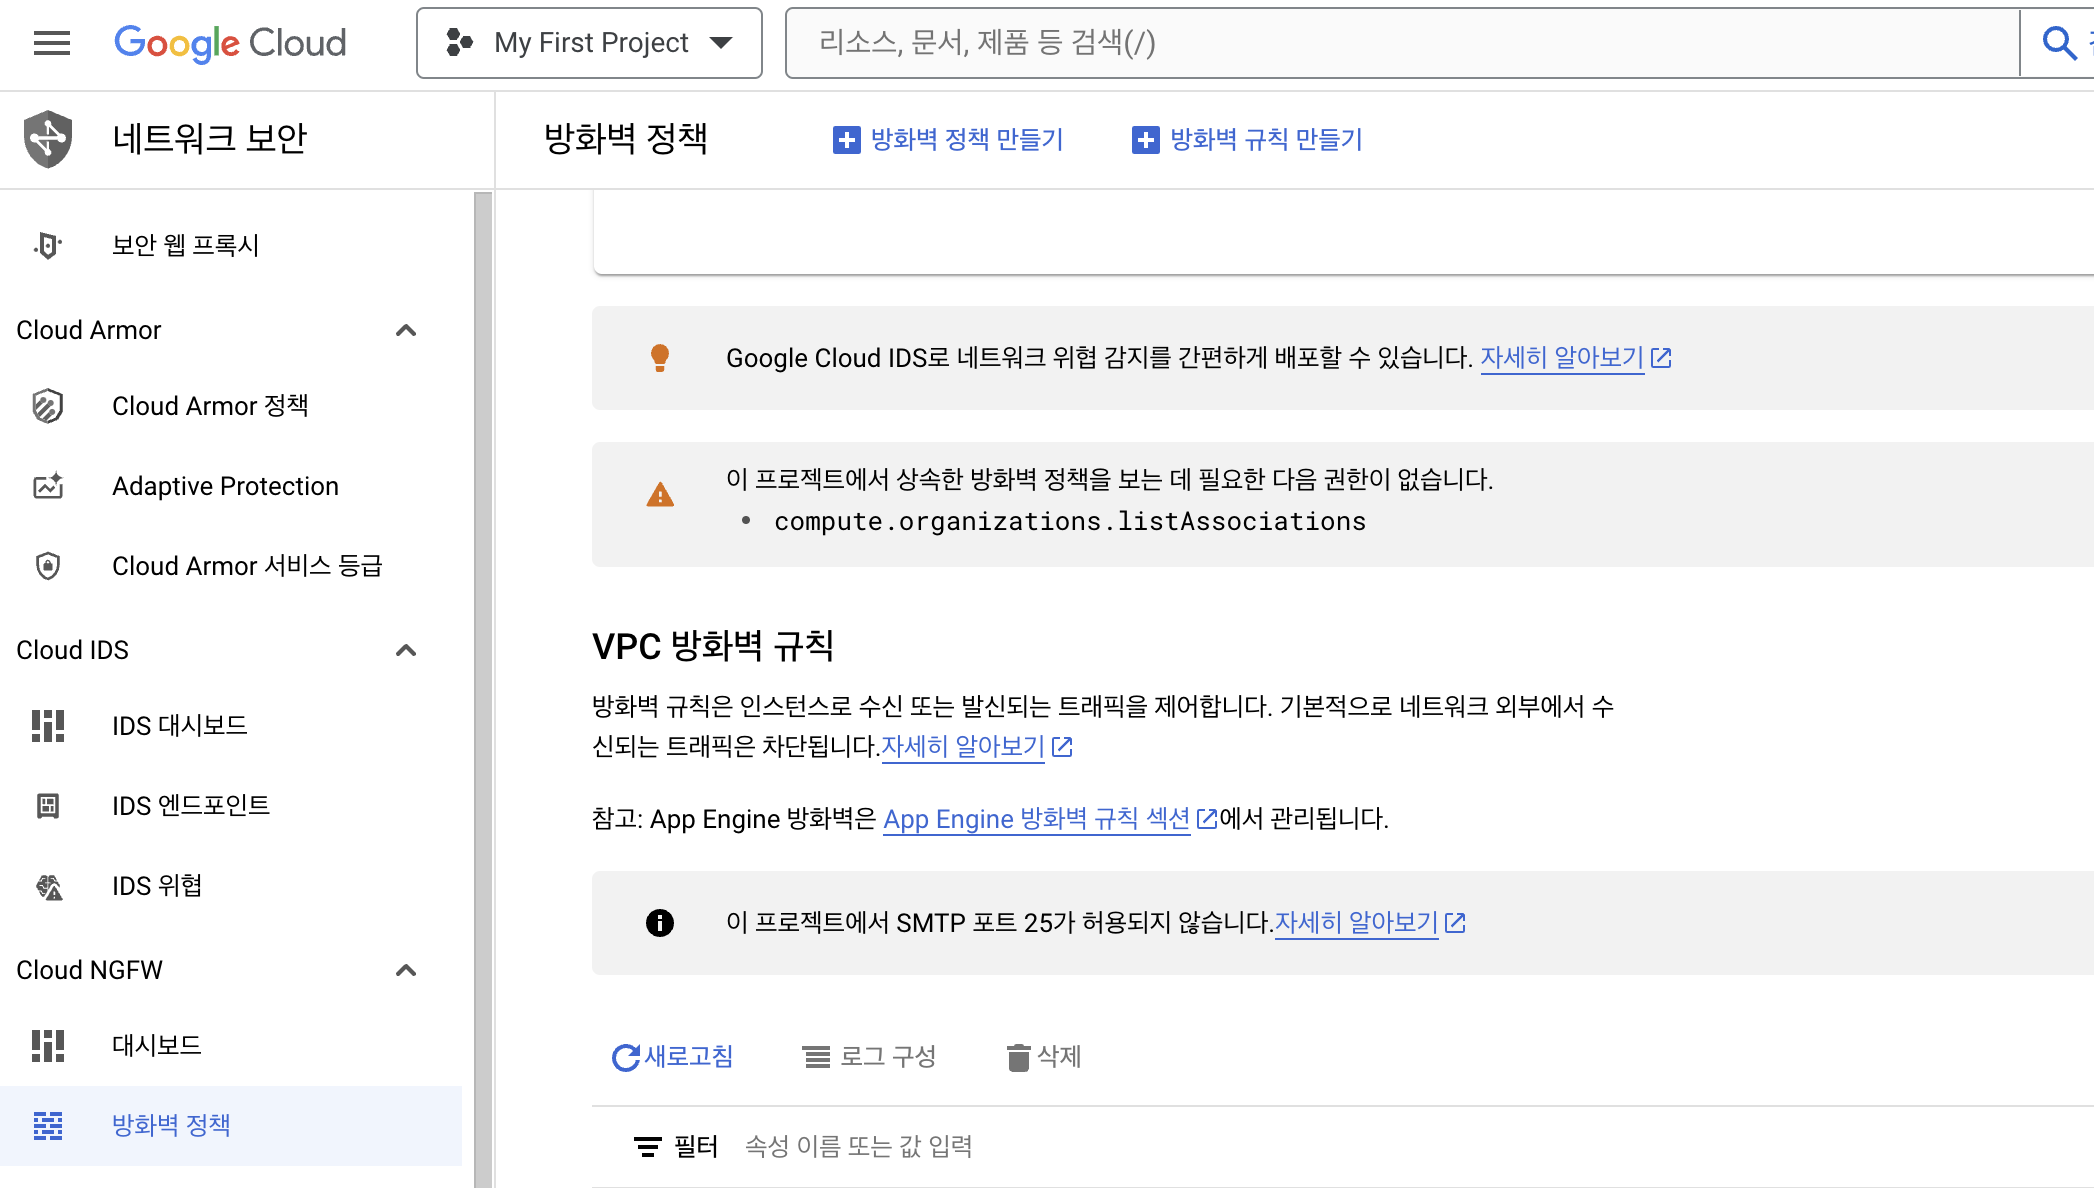
Task: Collapse the Cloud IDS section
Action: point(406,650)
